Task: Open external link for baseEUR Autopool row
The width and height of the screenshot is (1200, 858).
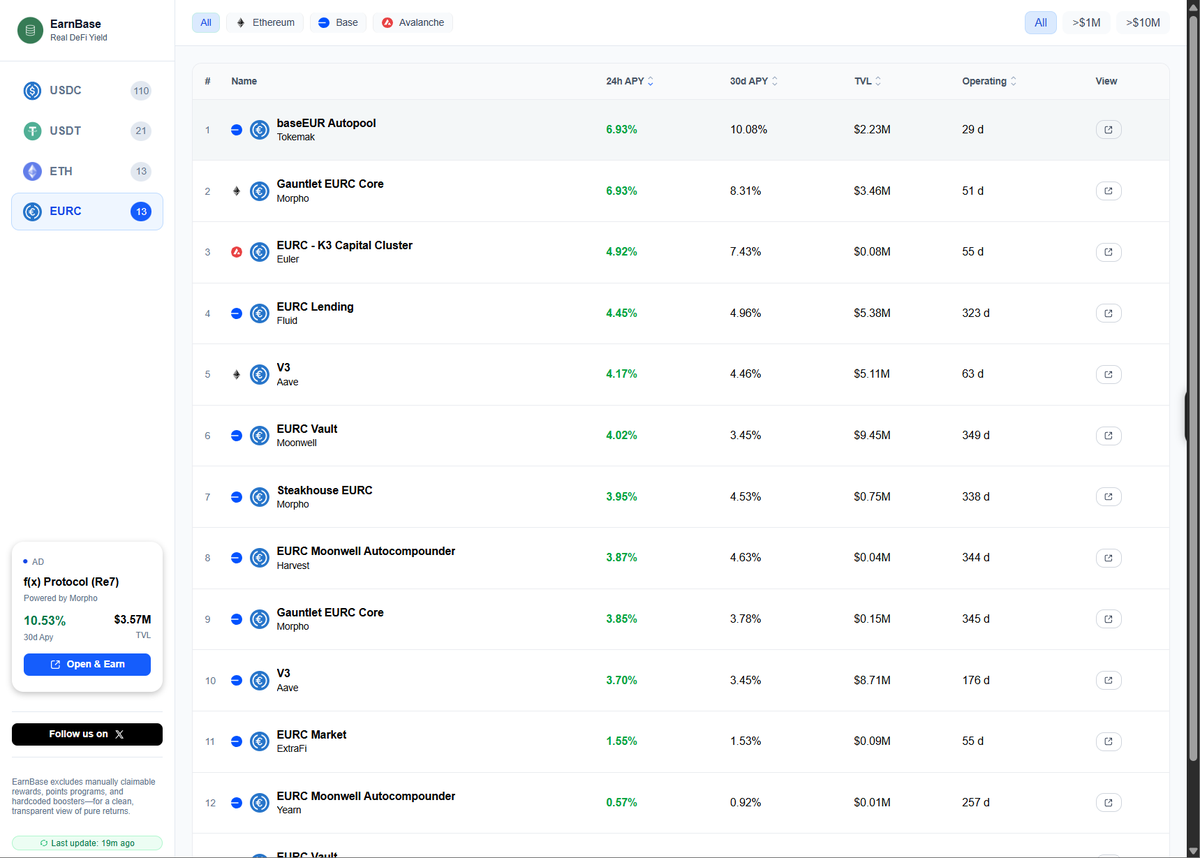Action: pos(1108,130)
